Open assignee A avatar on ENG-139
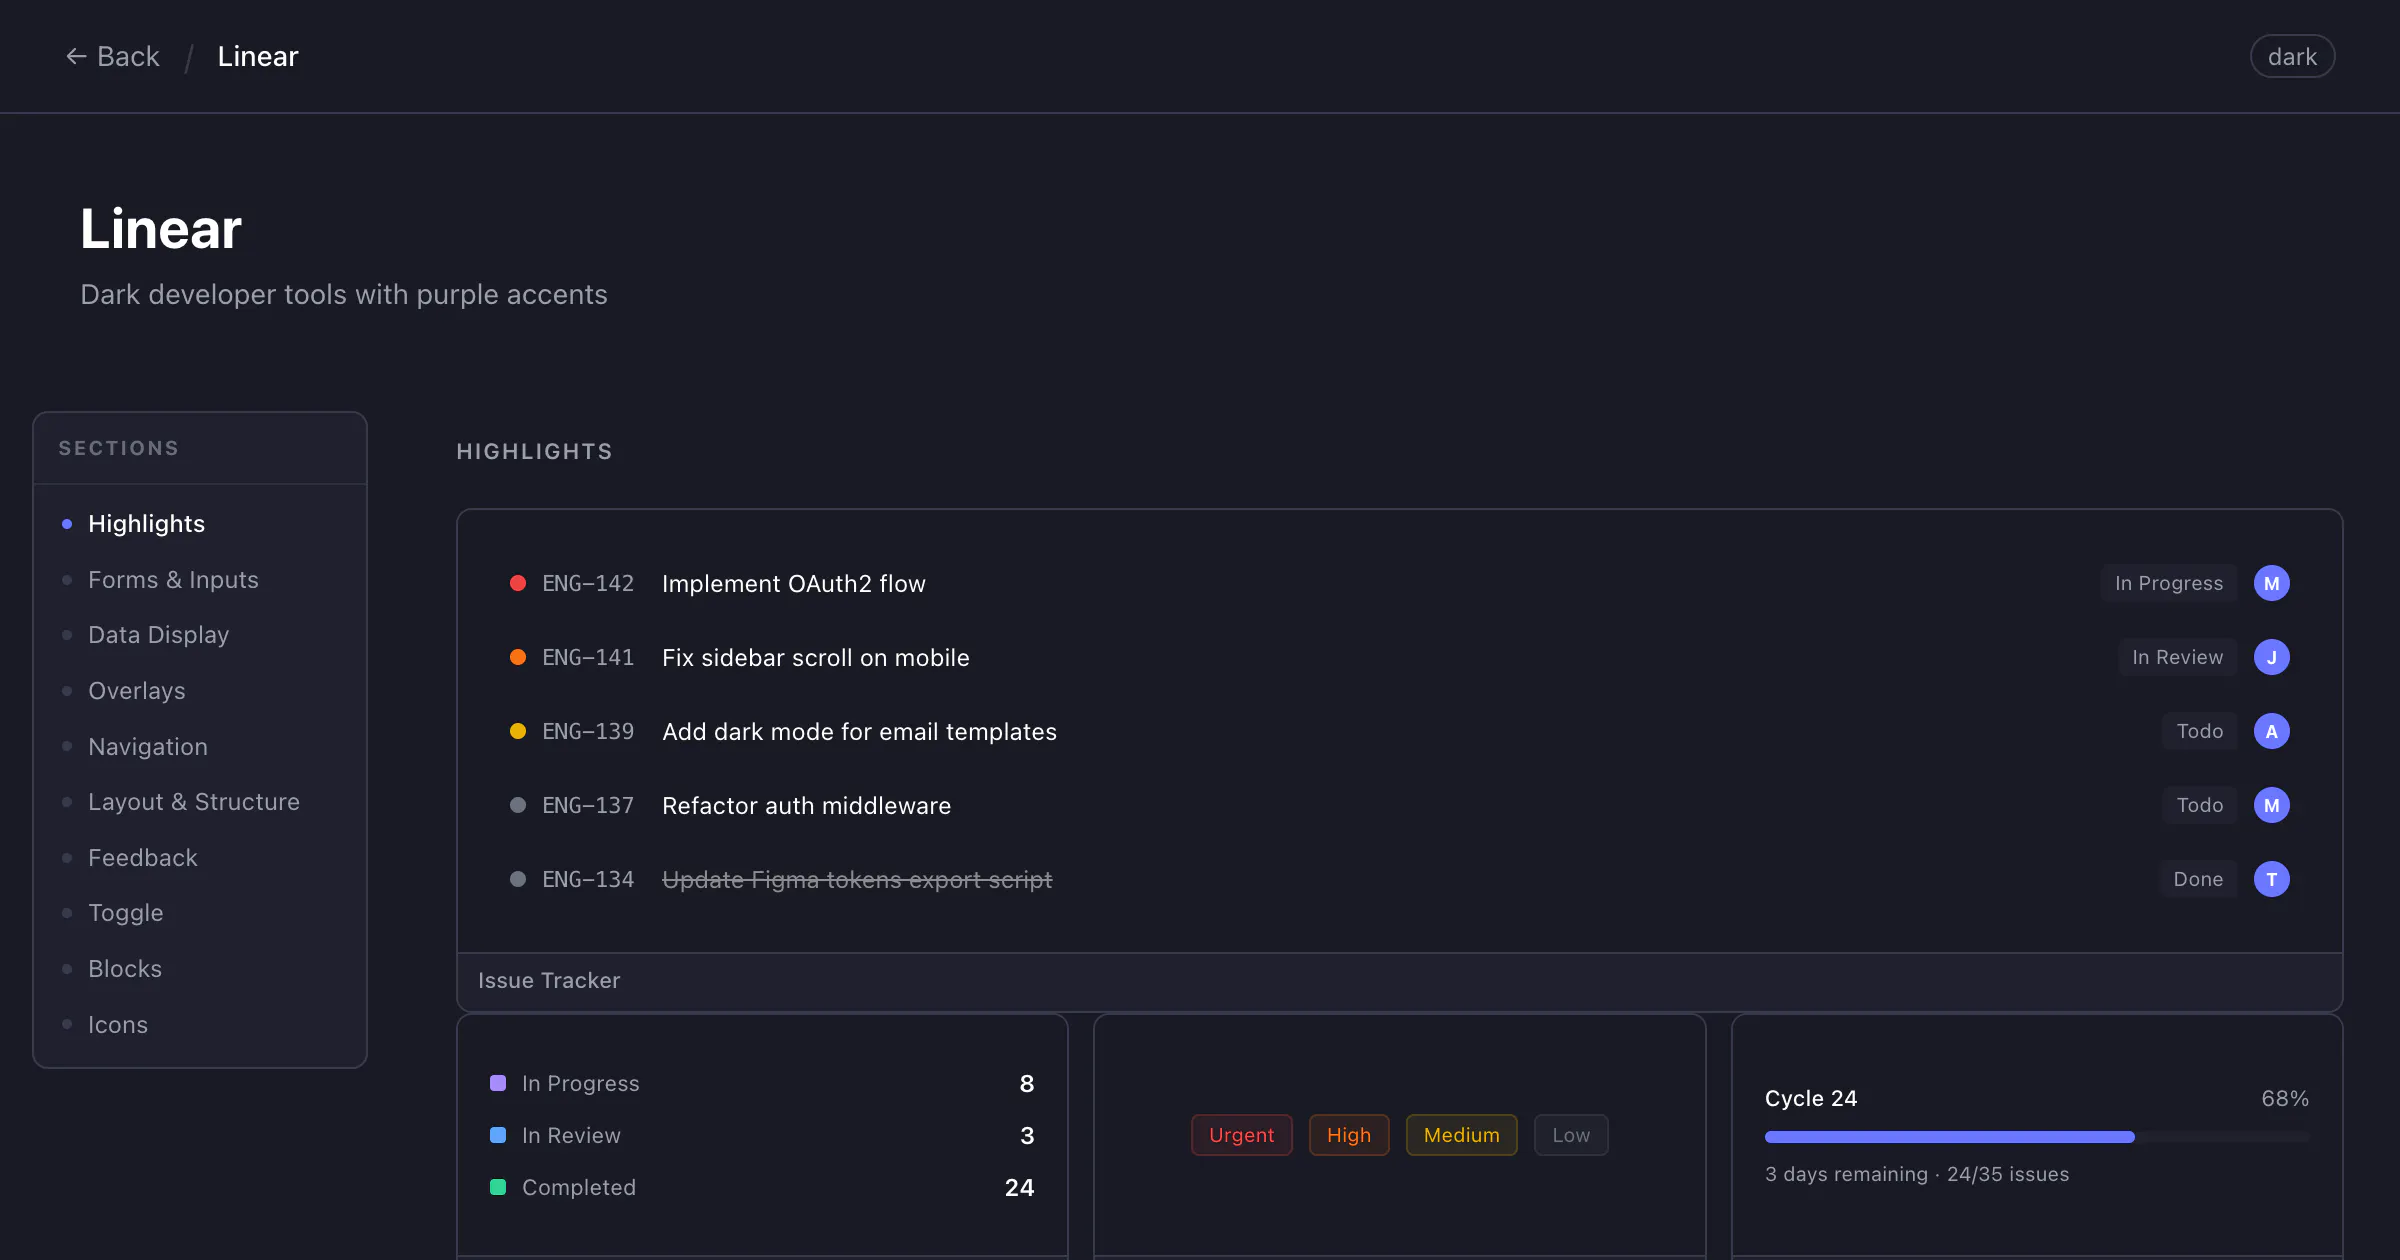Image resolution: width=2400 pixels, height=1260 pixels. (2272, 731)
